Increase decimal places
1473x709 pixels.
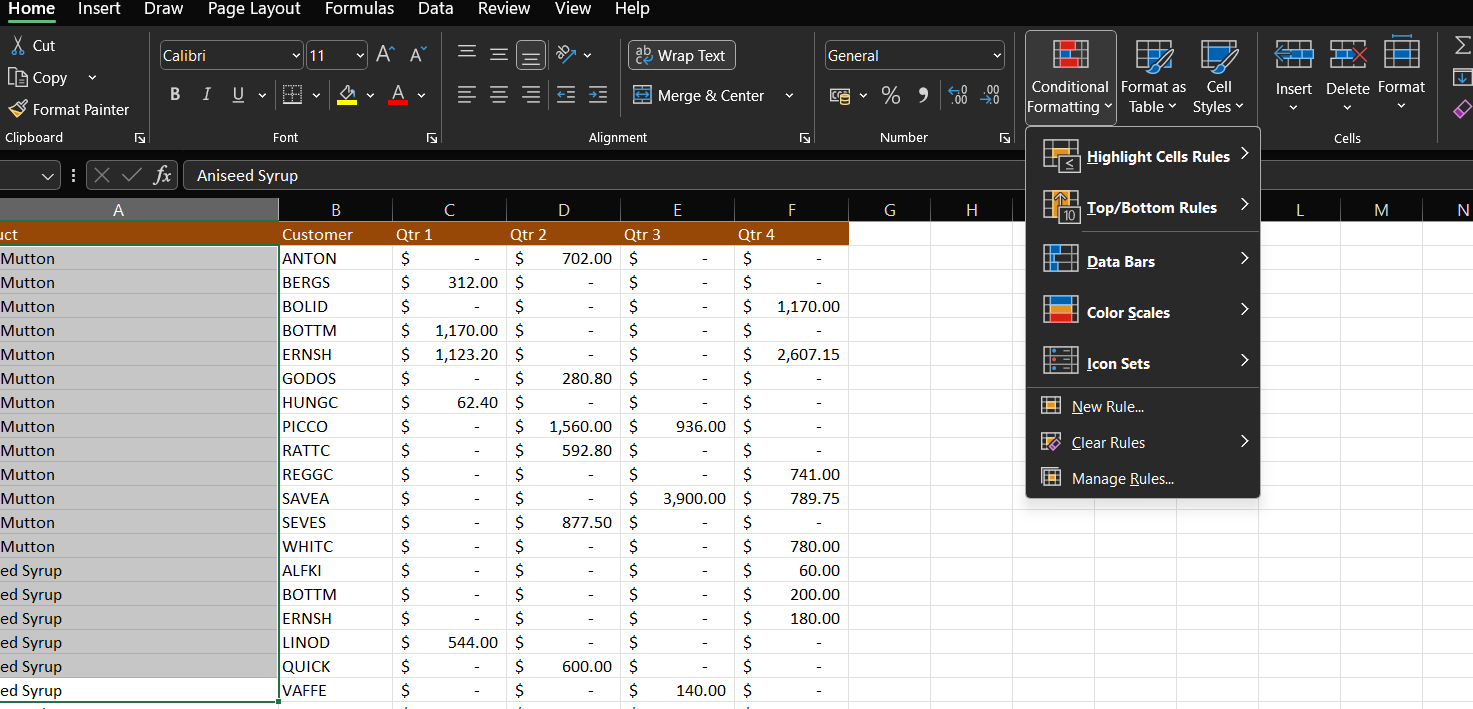[957, 95]
